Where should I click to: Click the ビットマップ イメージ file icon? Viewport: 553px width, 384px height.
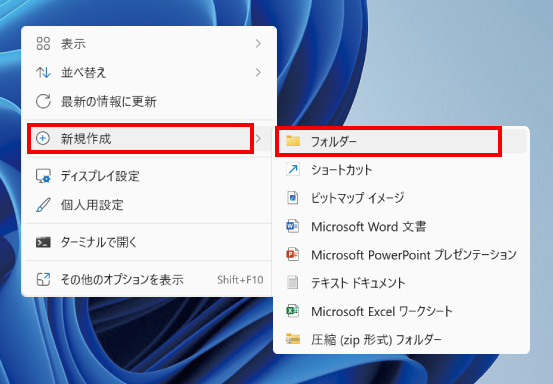[x=293, y=198]
